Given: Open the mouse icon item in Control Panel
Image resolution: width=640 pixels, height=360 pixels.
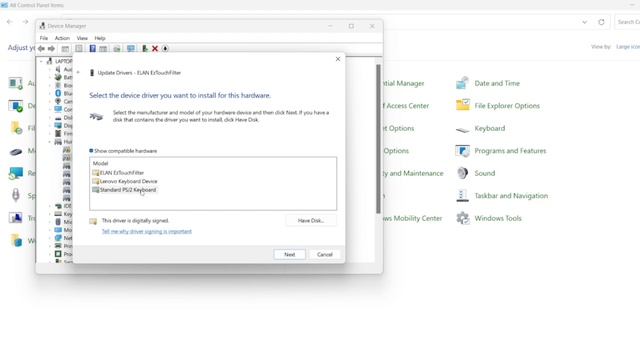Looking at the screenshot, I should (16, 151).
